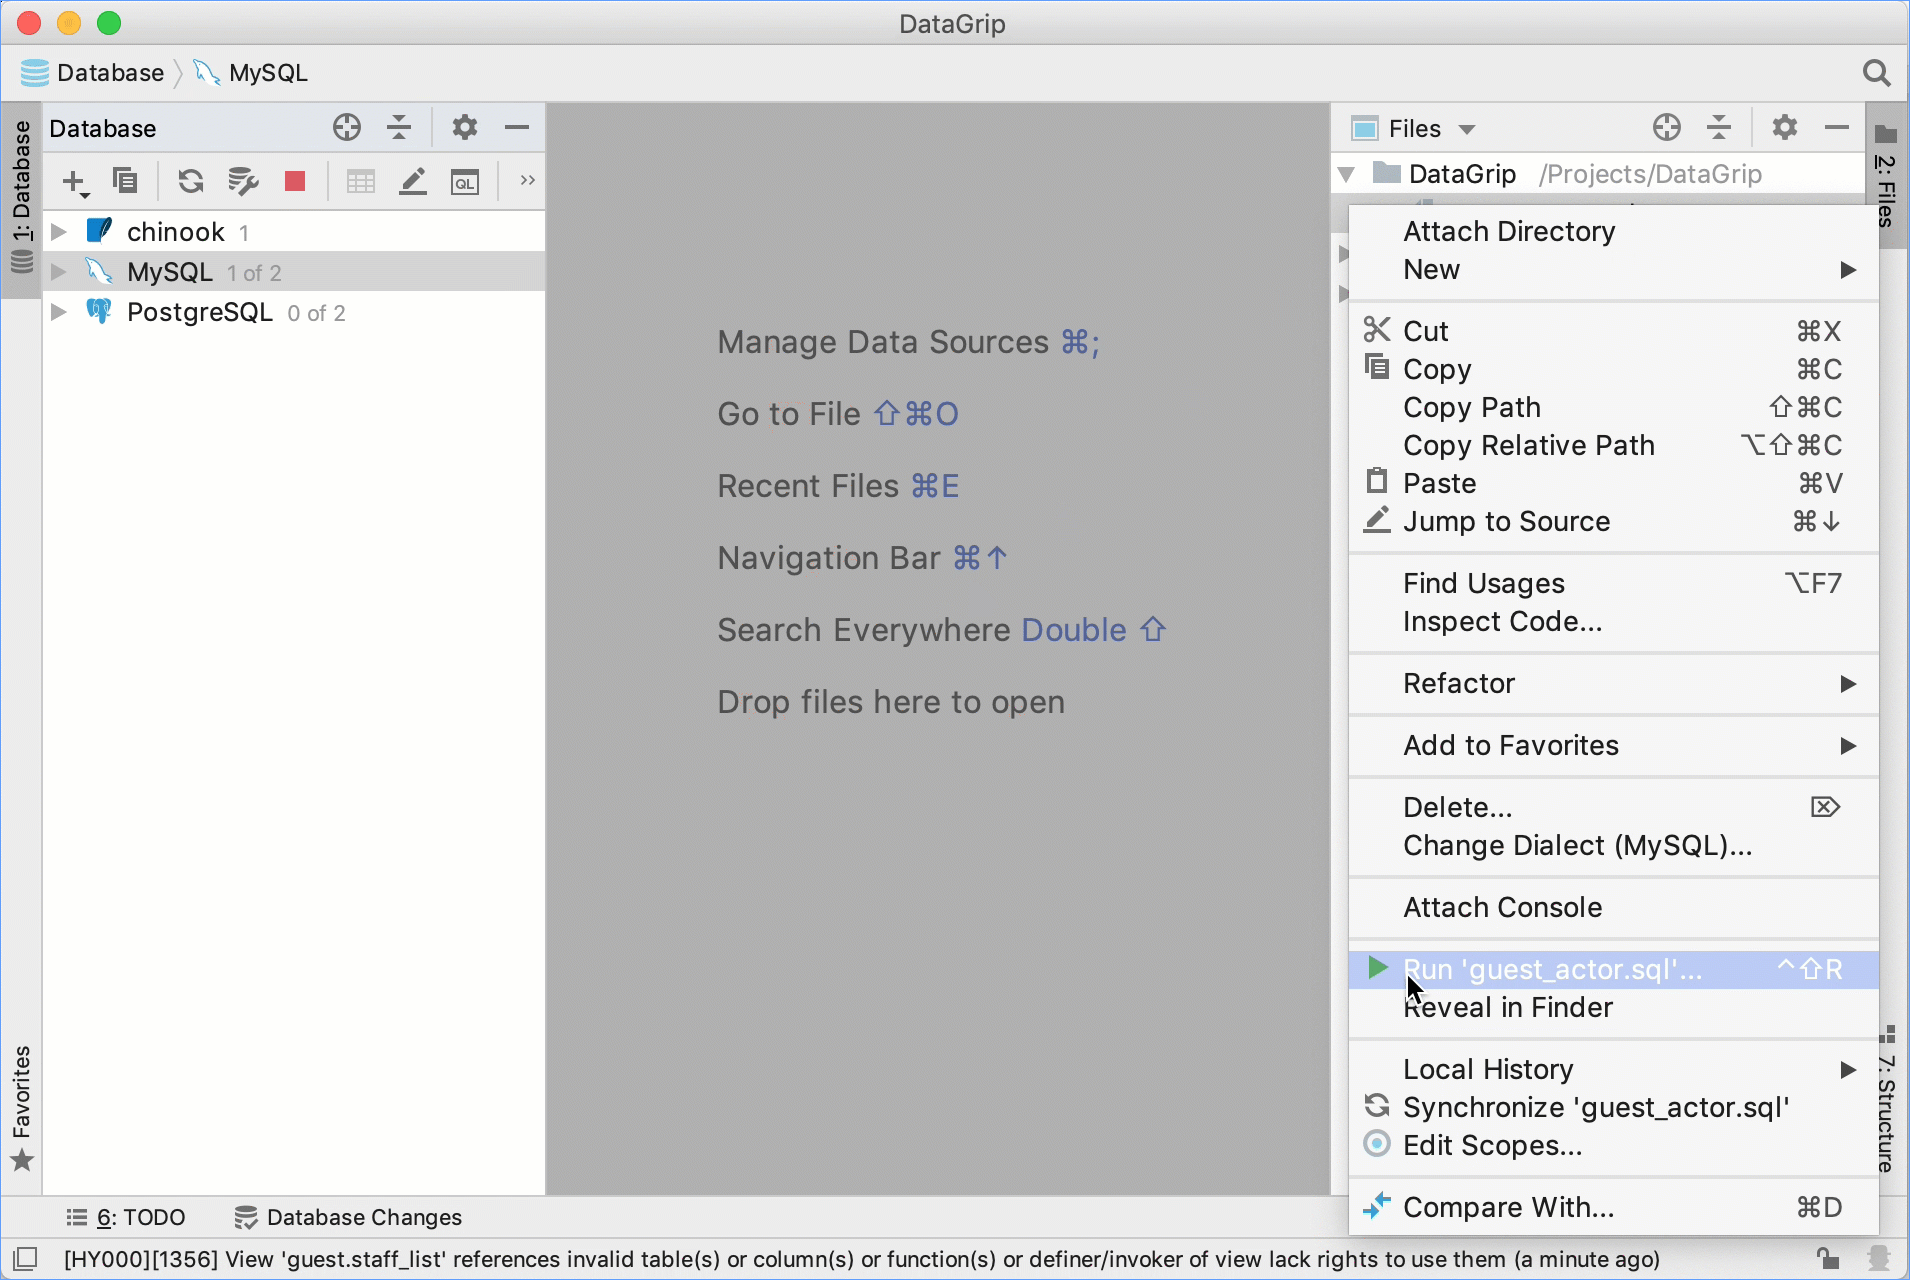1910x1280 pixels.
Task: Refresh the database tree
Action: click(190, 181)
